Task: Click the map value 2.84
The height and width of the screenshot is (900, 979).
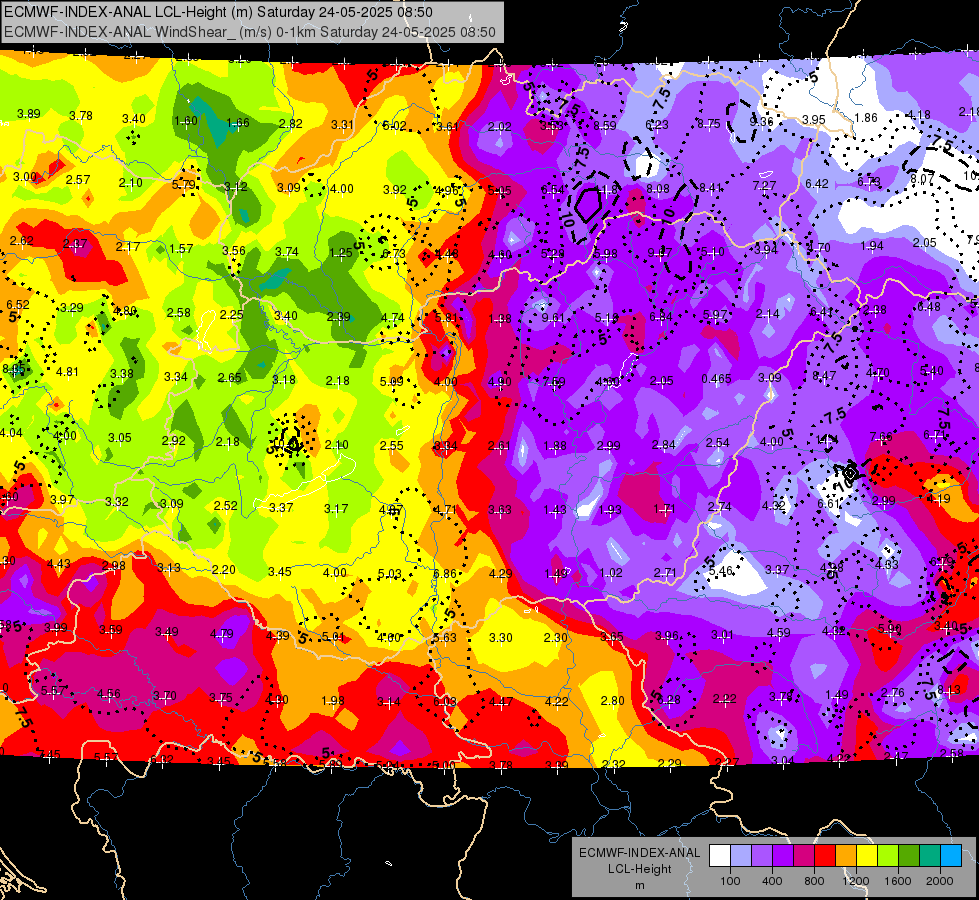Action: (664, 445)
